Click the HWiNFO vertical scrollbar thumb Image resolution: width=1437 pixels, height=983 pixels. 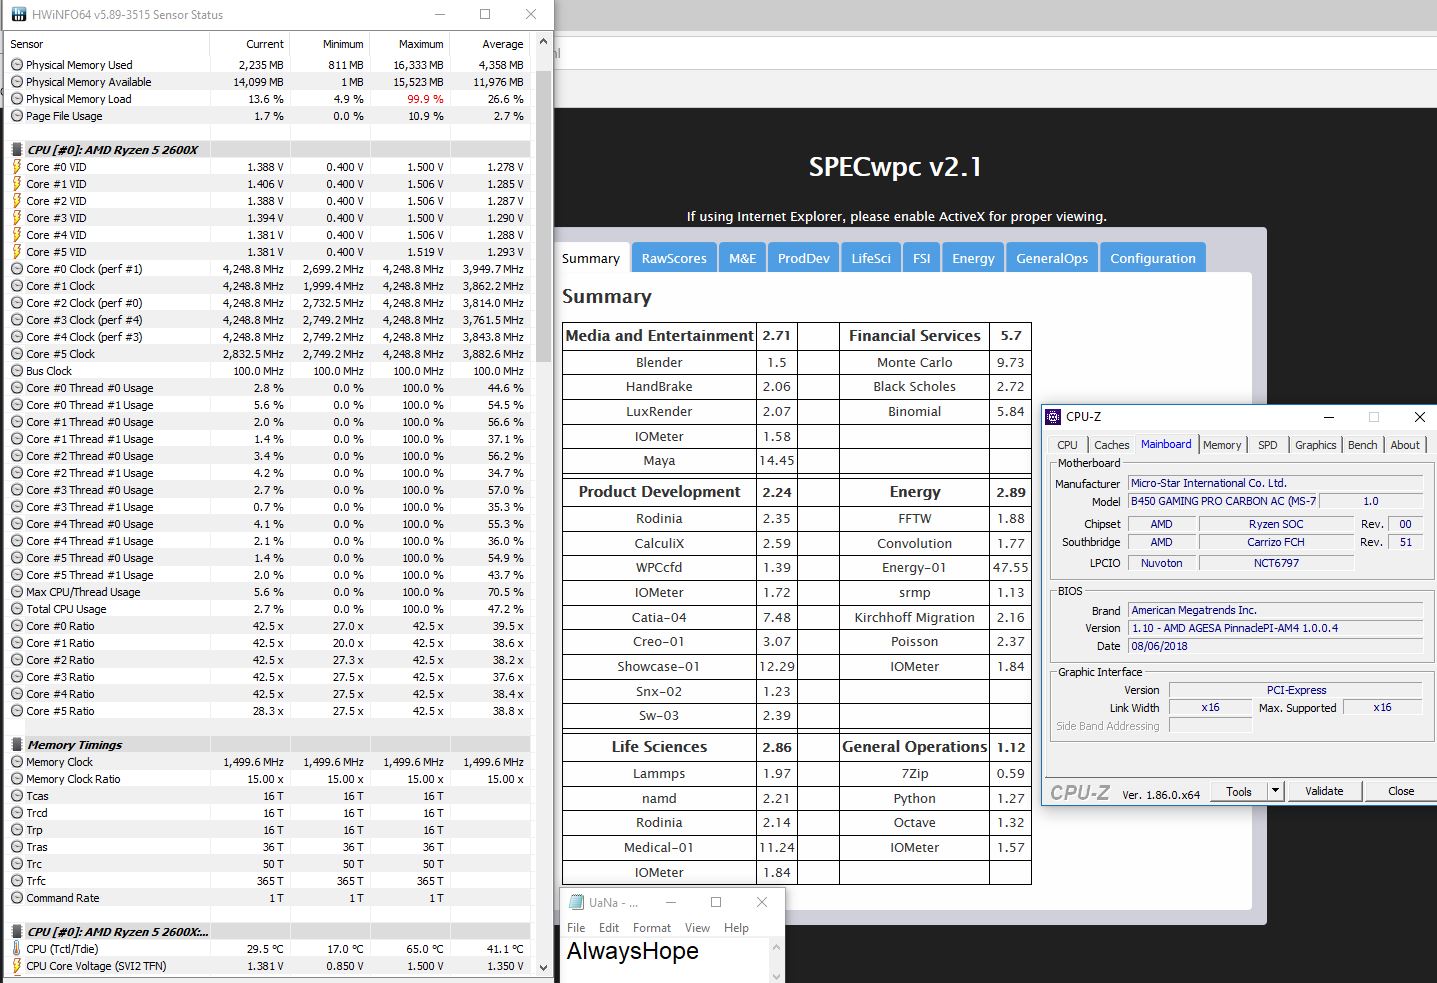[543, 215]
